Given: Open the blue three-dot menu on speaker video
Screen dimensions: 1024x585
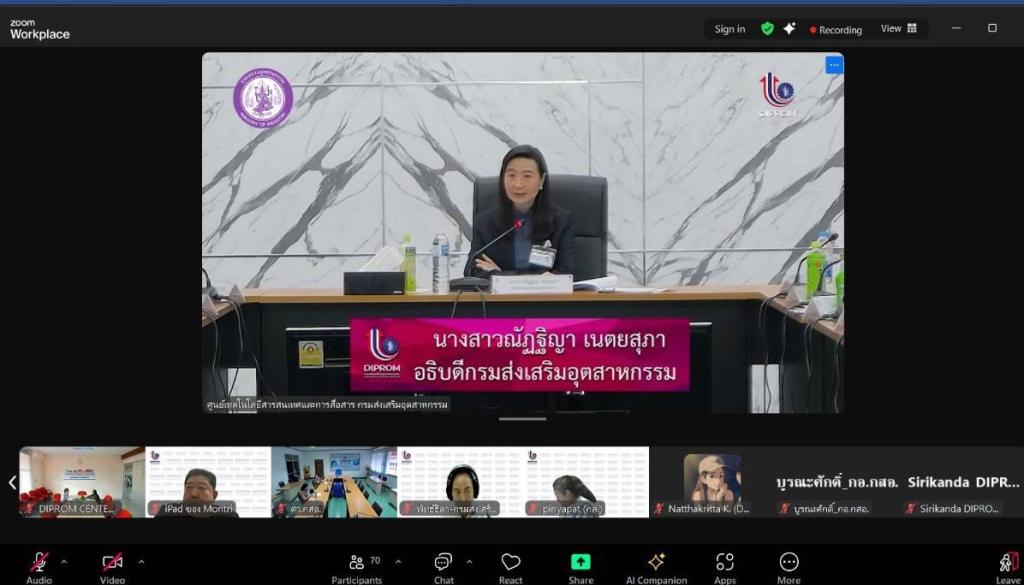Looking at the screenshot, I should click(x=834, y=65).
